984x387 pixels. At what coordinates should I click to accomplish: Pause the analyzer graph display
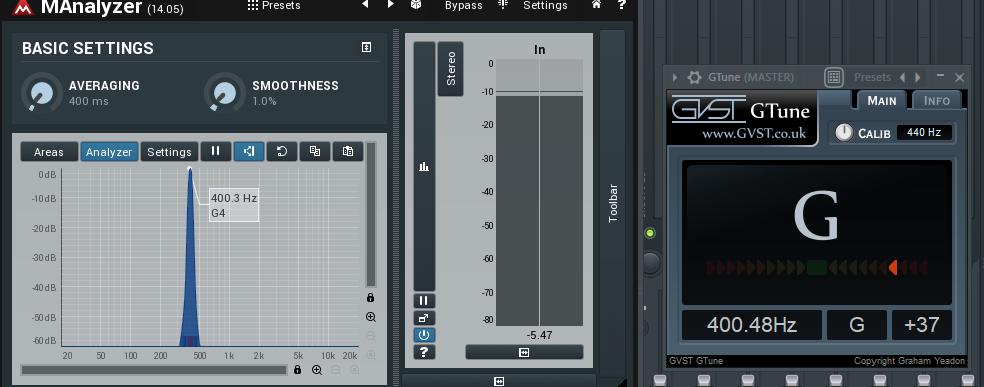[x=216, y=151]
